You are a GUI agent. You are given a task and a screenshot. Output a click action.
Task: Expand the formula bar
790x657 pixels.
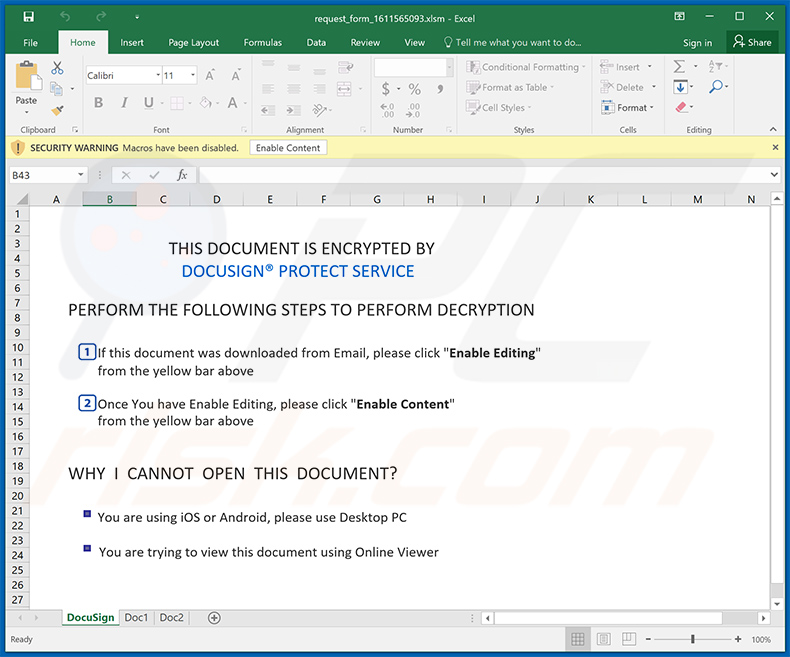773,175
